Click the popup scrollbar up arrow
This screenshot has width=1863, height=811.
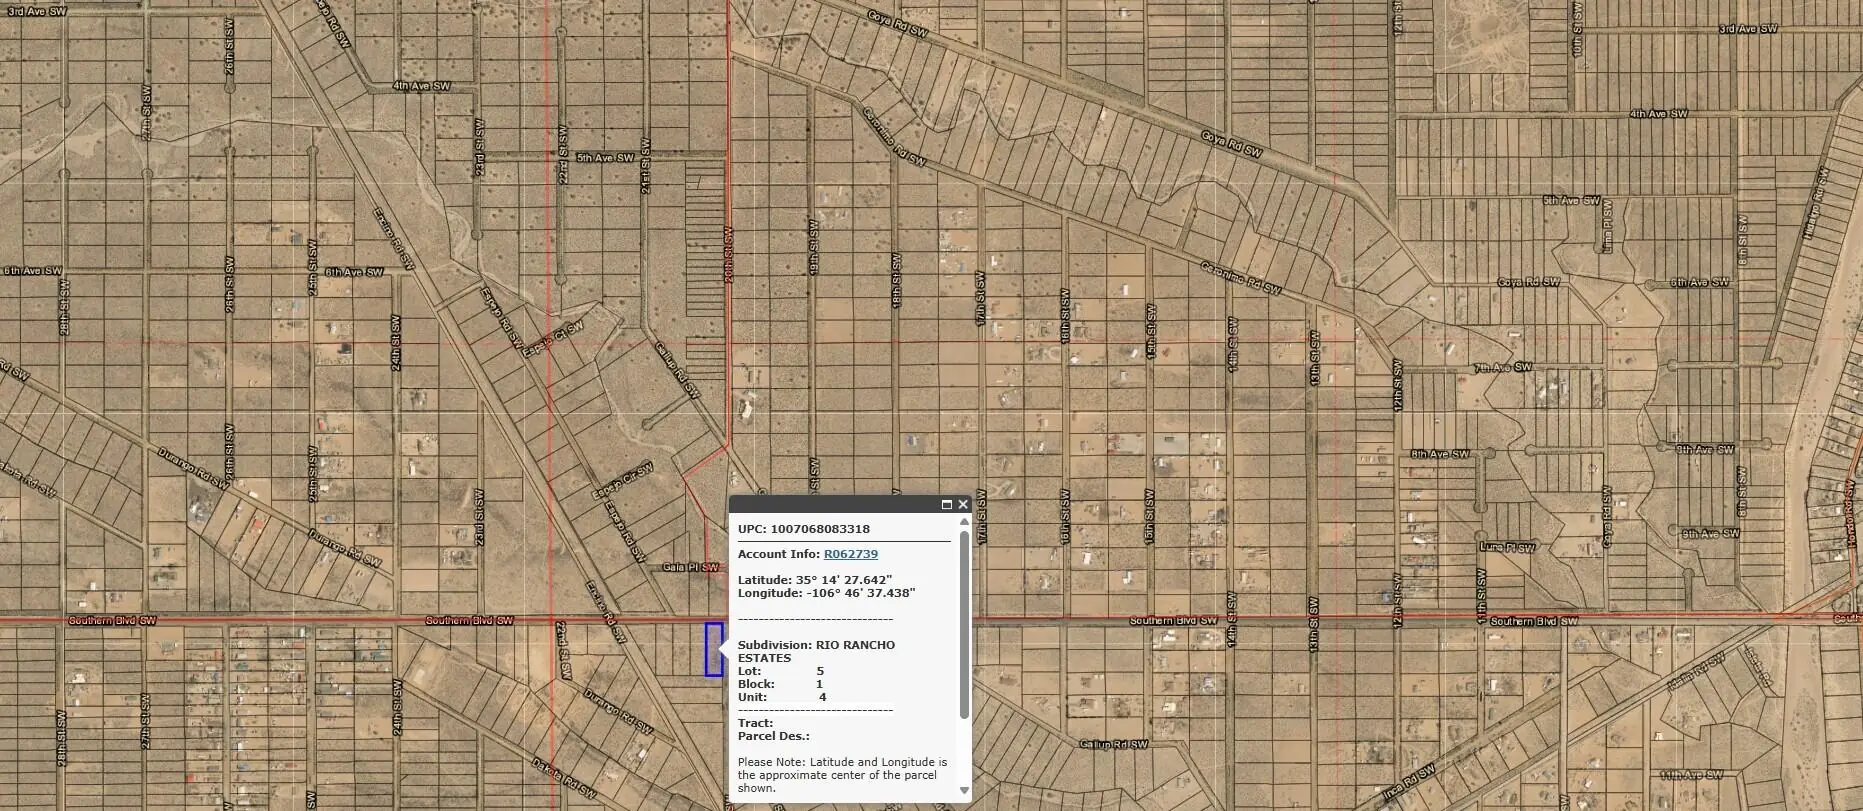coord(964,521)
